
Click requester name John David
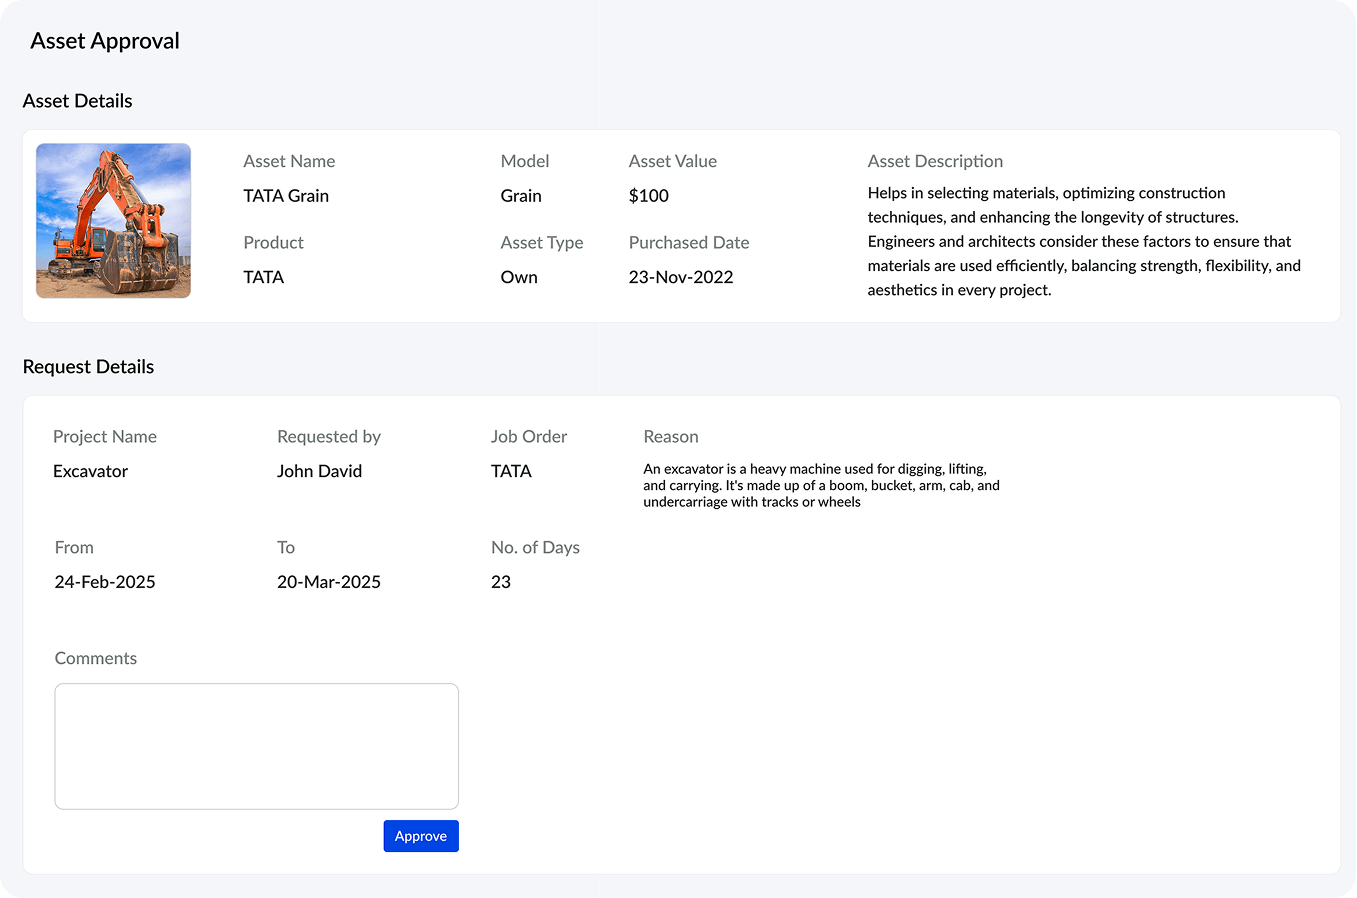point(319,470)
